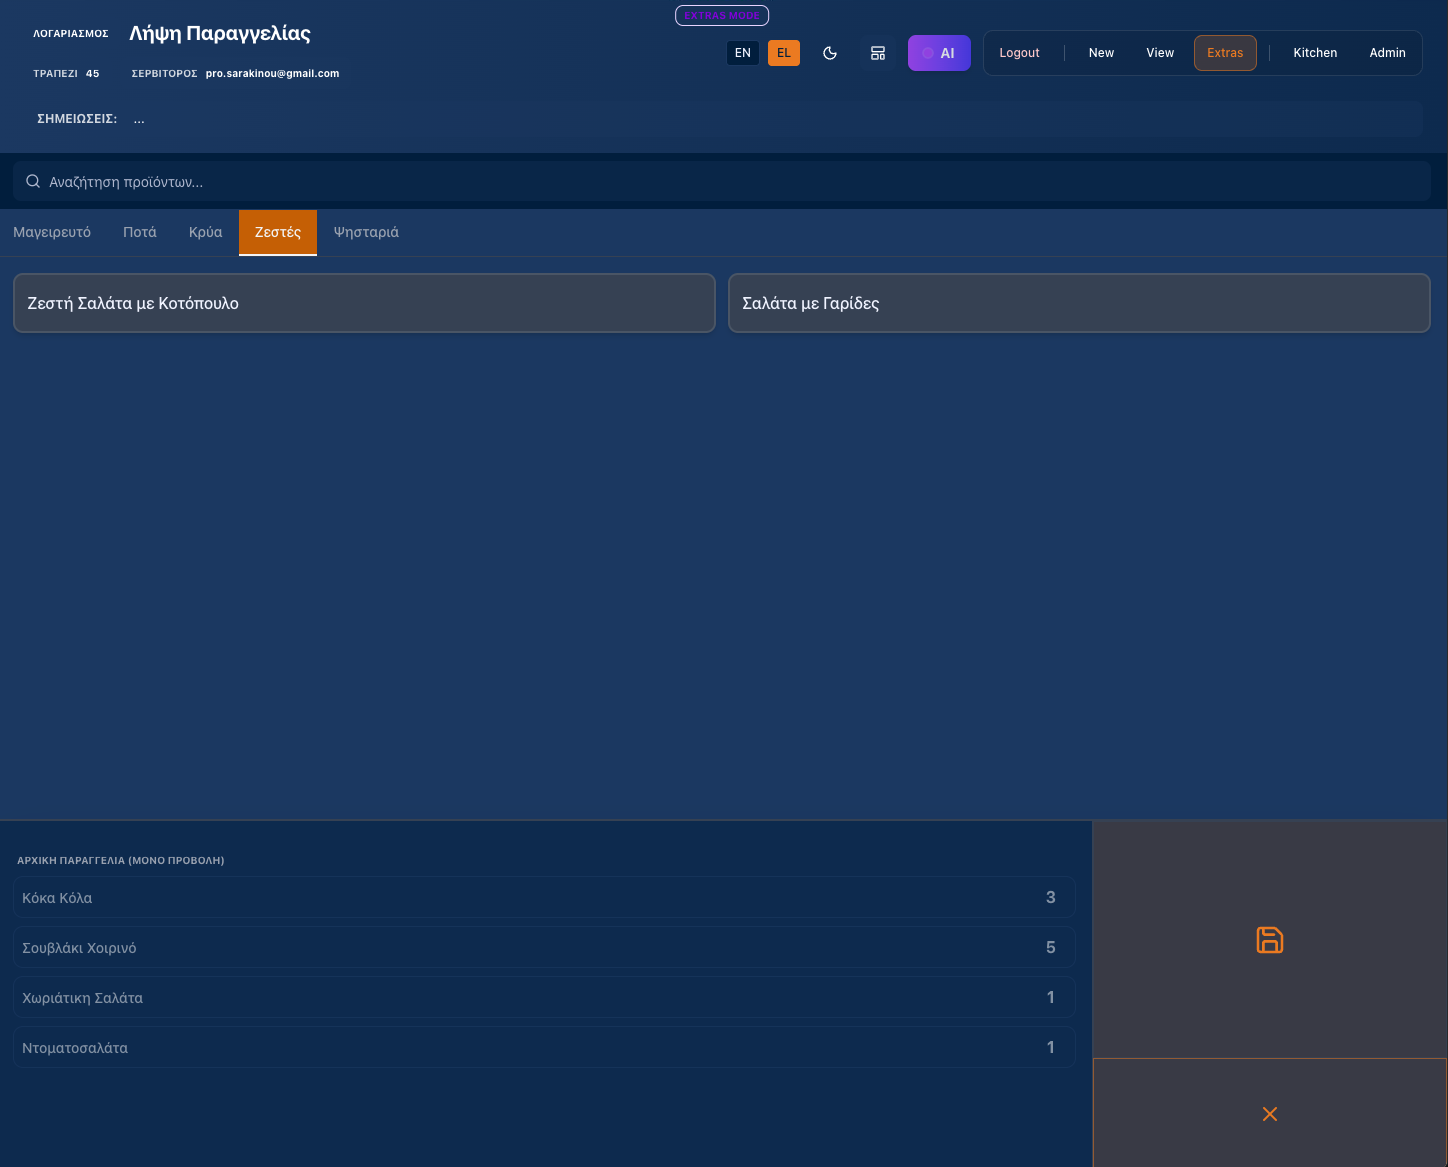Screen dimensions: 1448x1167
Task: Go to the Kitchen page
Action: (x=1315, y=53)
